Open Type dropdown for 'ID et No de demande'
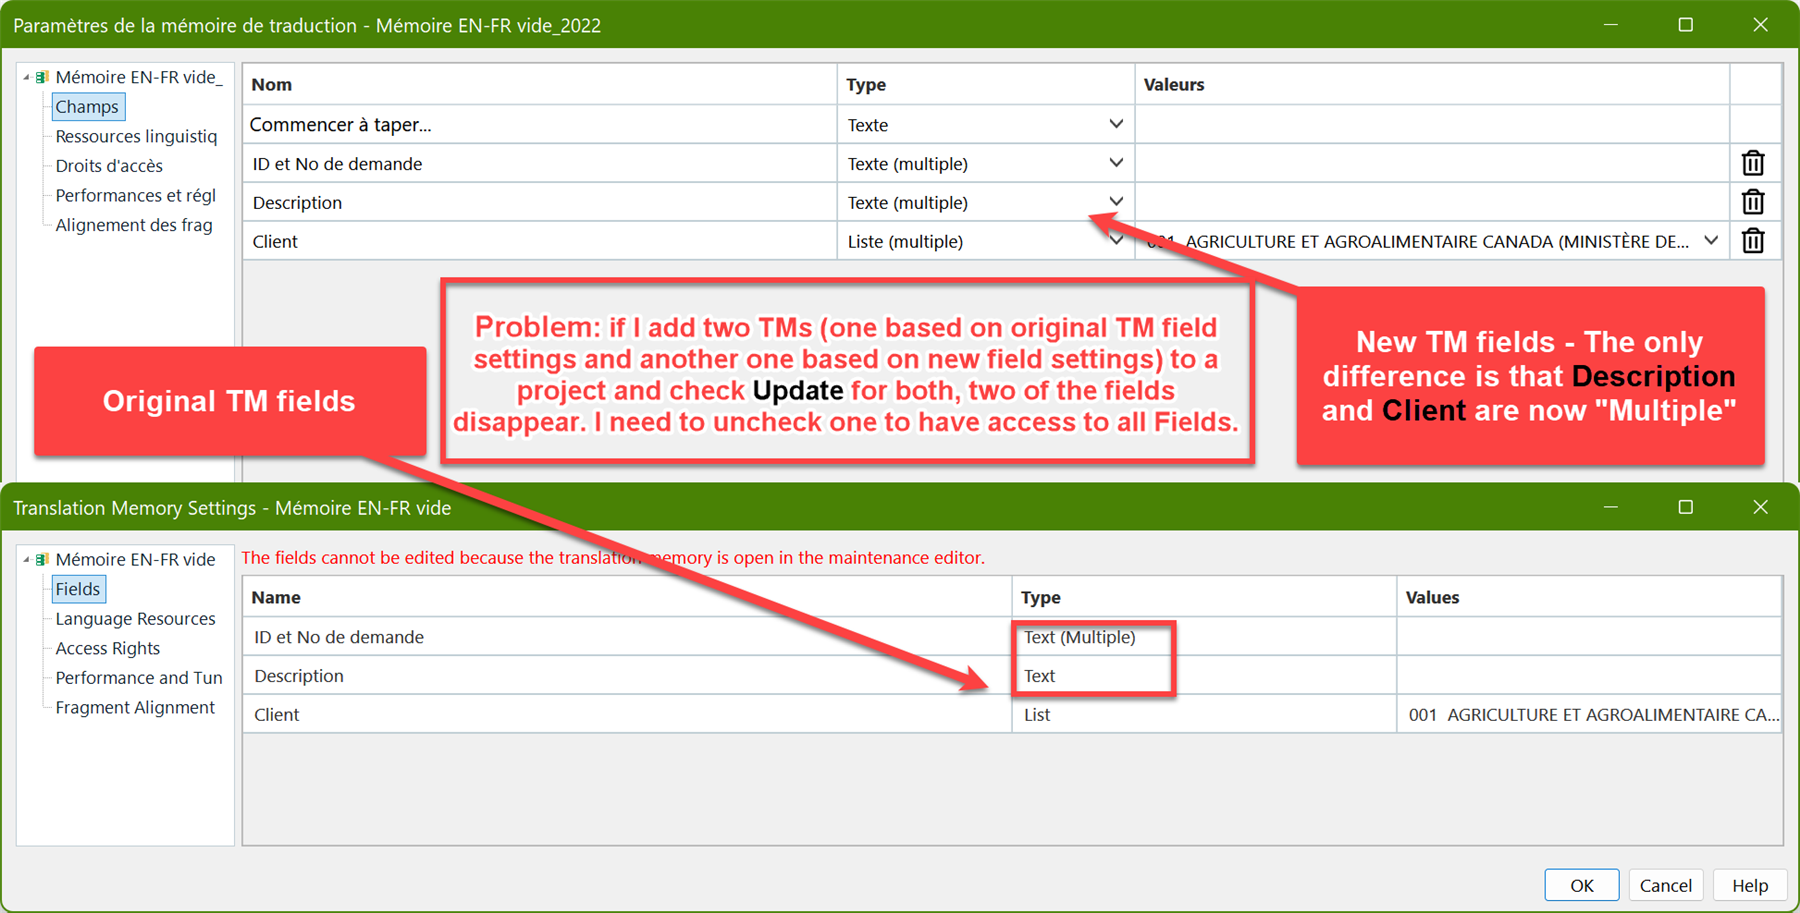The width and height of the screenshot is (1800, 913). pos(1116,163)
